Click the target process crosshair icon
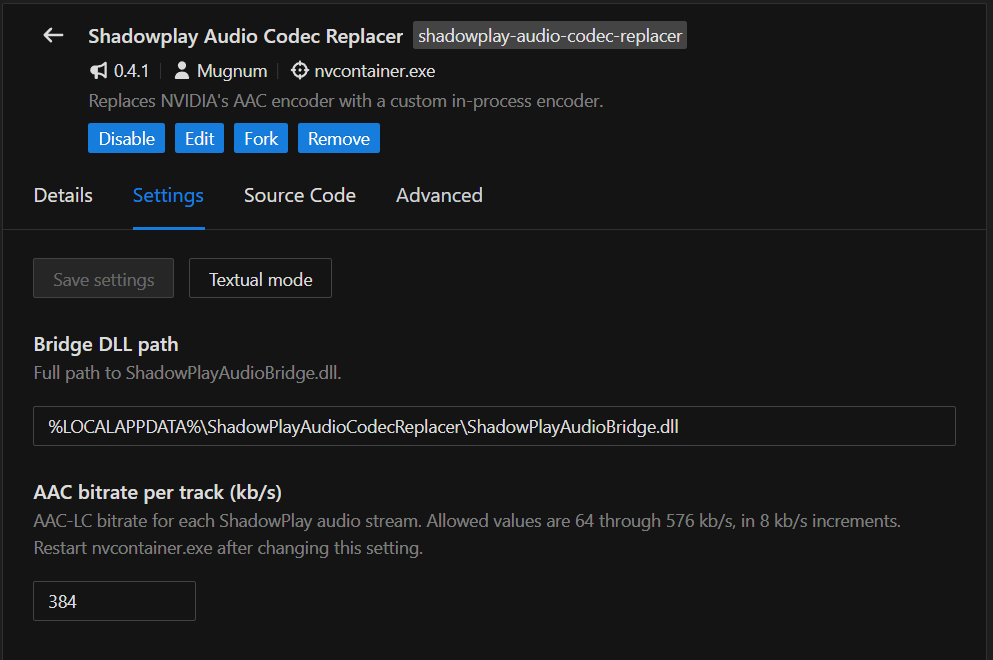Viewport: 993px width, 660px height. [300, 70]
